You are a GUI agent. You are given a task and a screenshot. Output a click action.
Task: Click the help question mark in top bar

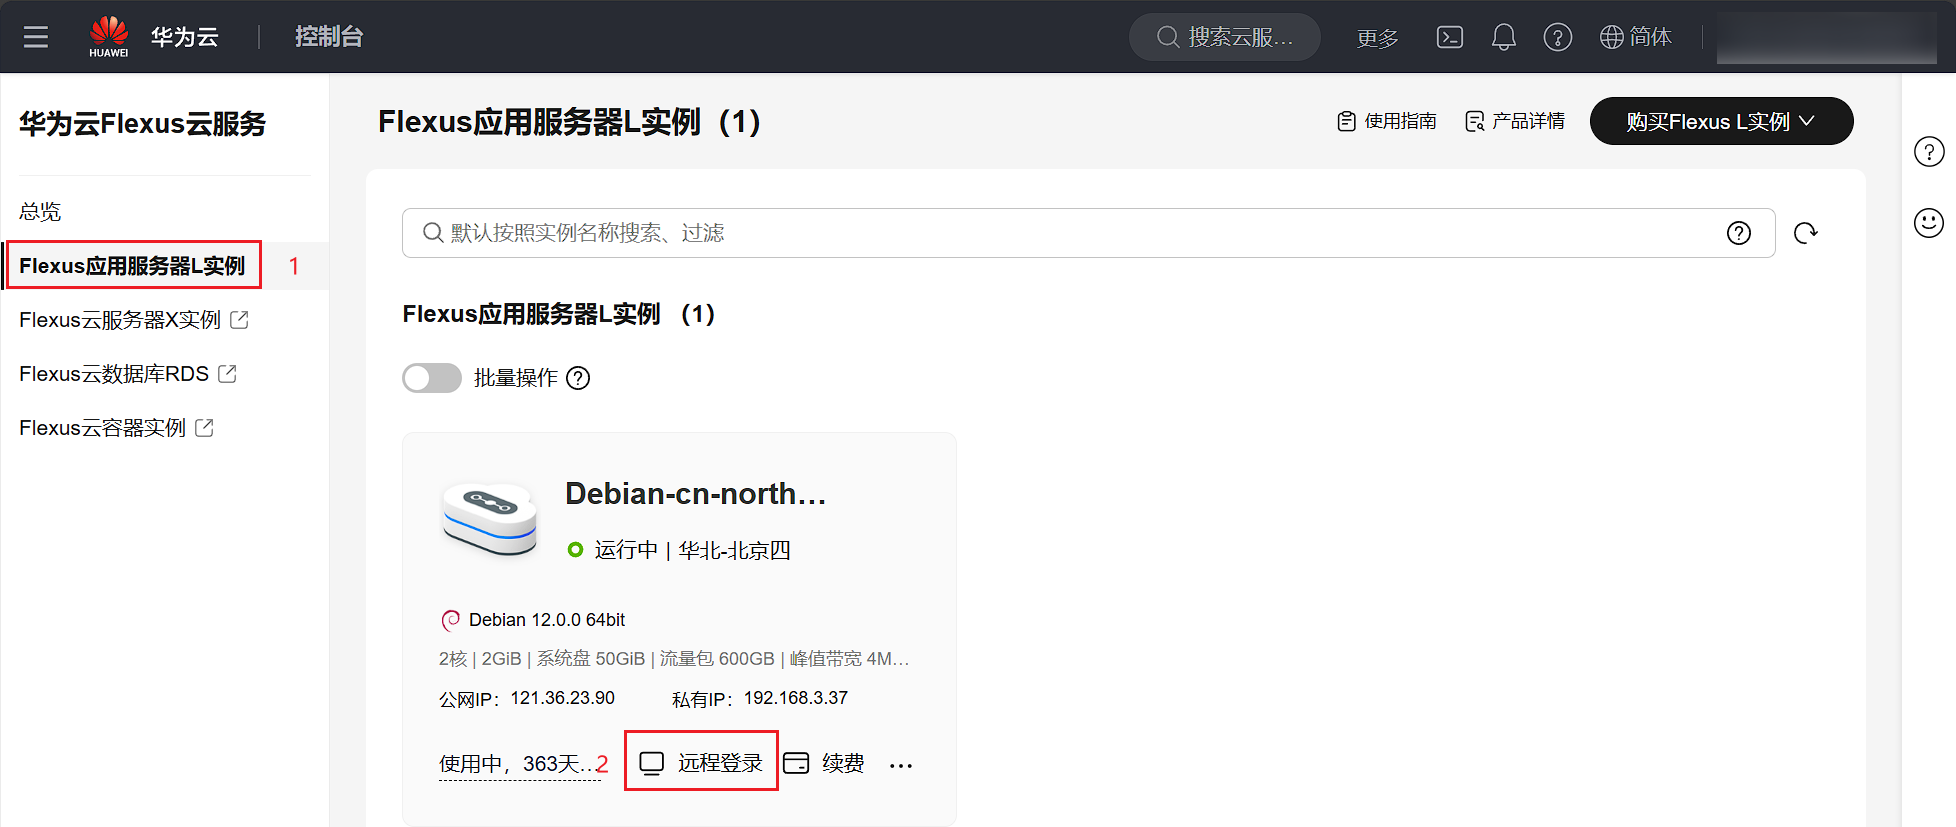(x=1557, y=37)
